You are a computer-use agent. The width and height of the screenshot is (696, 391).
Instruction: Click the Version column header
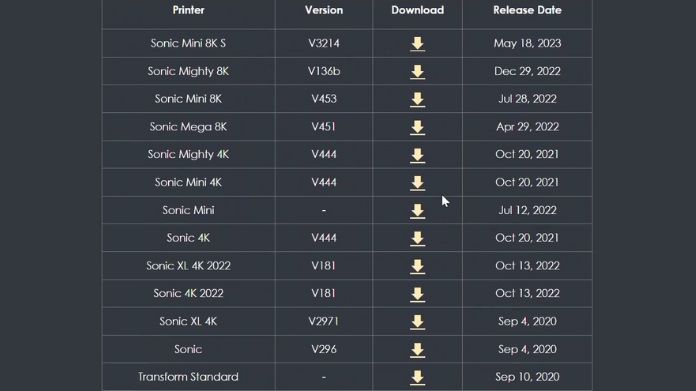click(x=324, y=10)
